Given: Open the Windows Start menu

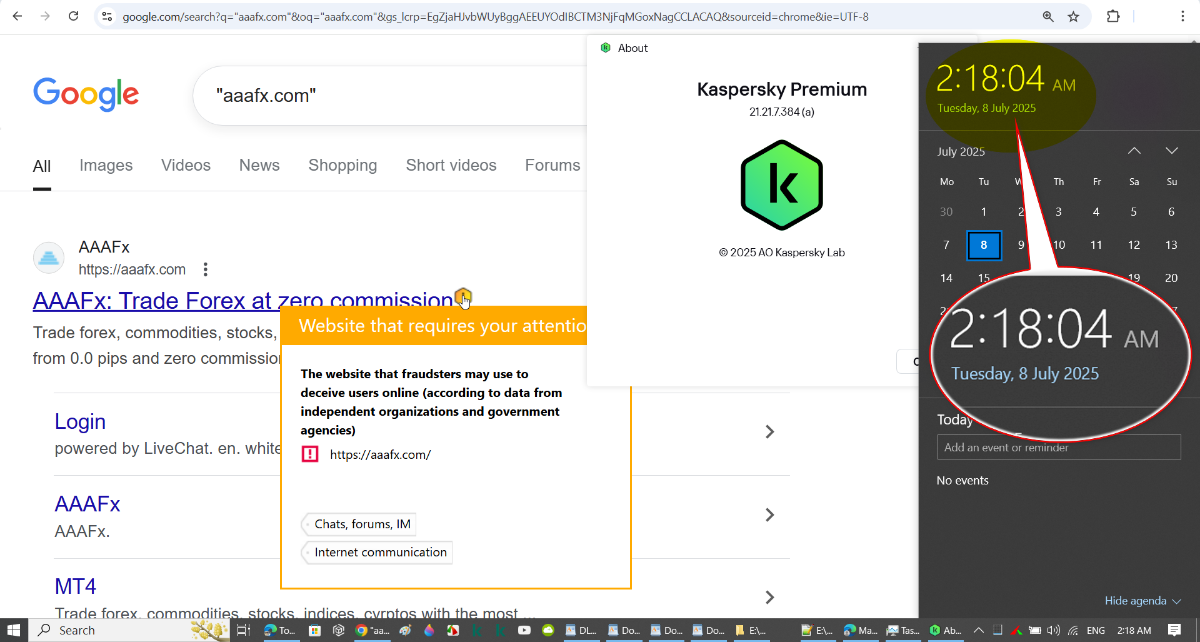Looking at the screenshot, I should pyautogui.click(x=14, y=630).
